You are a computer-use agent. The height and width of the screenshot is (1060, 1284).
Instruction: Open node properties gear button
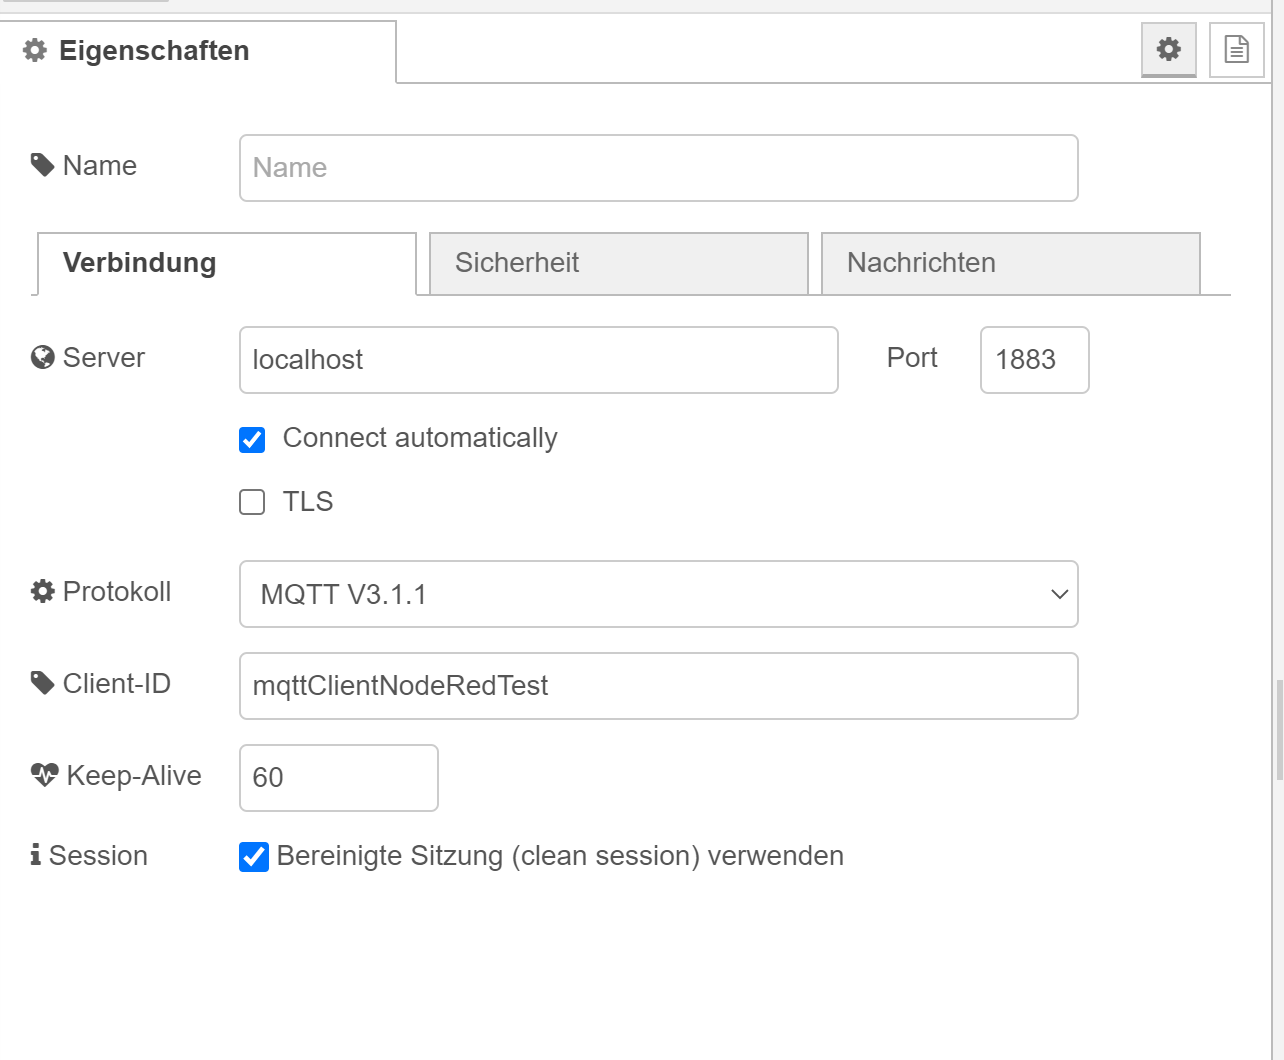tap(1169, 49)
